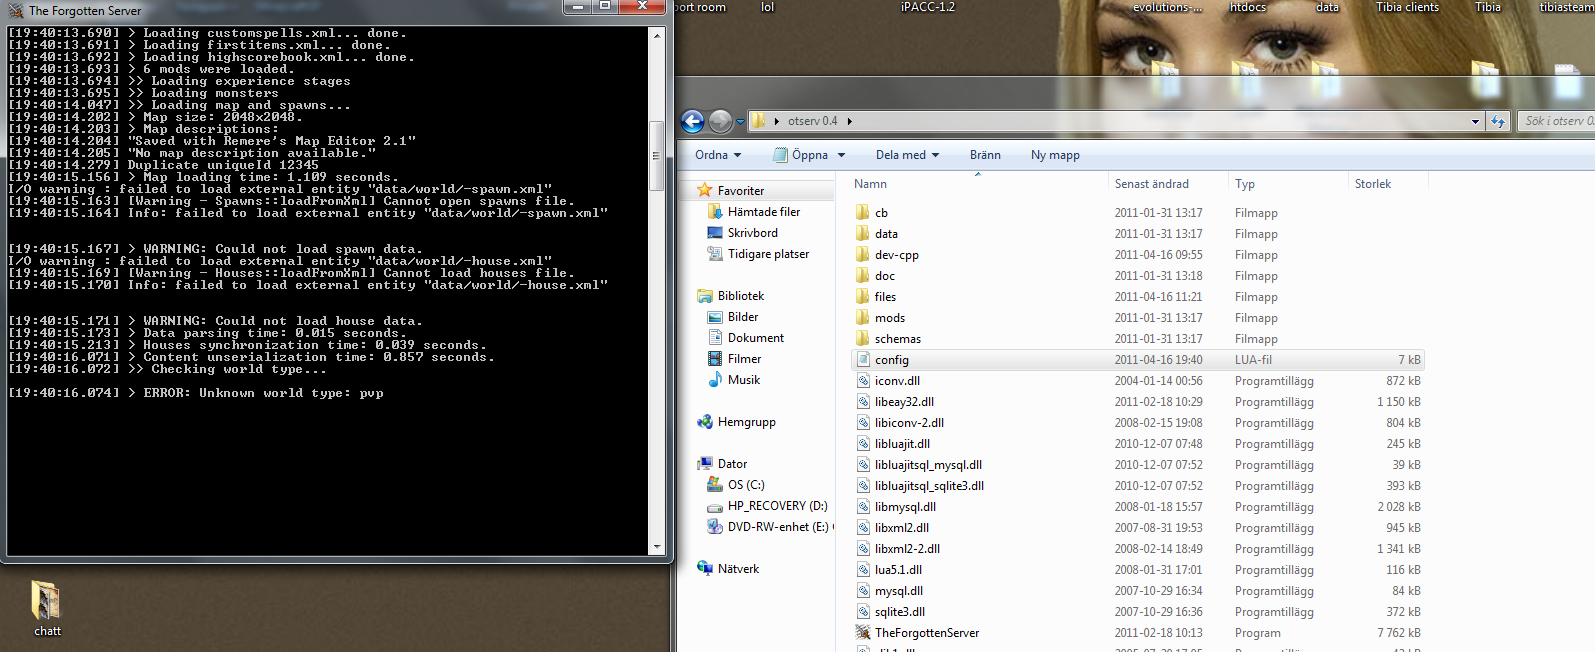
Task: Open the address bar history dropdown
Action: pyautogui.click(x=1475, y=121)
